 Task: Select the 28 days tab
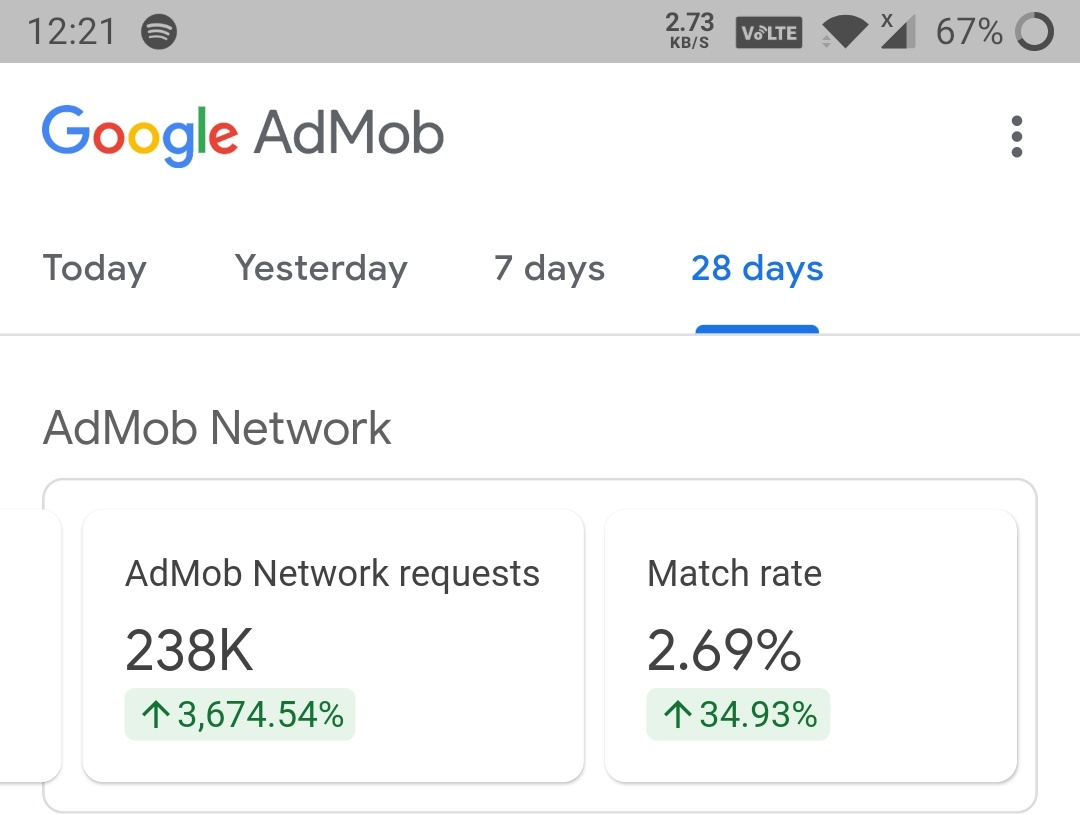click(757, 269)
